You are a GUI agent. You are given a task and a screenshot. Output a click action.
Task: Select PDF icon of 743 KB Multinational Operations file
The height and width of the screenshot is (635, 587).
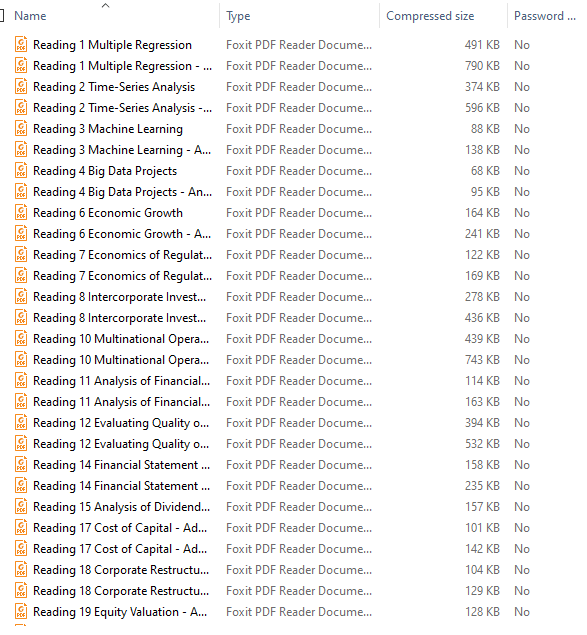21,360
